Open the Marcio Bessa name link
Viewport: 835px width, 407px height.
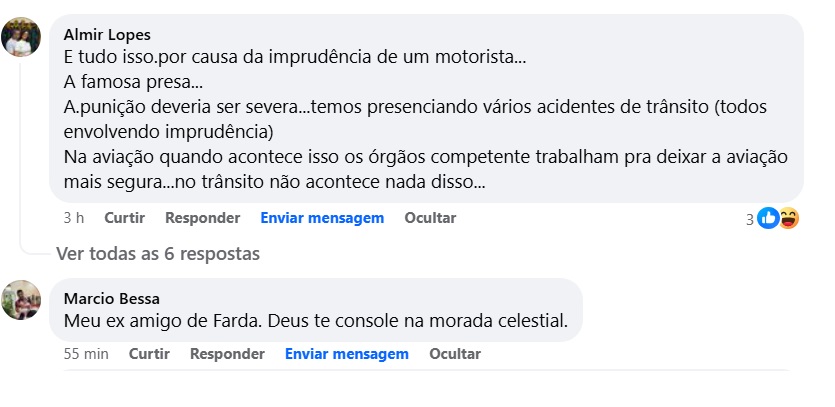pos(111,299)
